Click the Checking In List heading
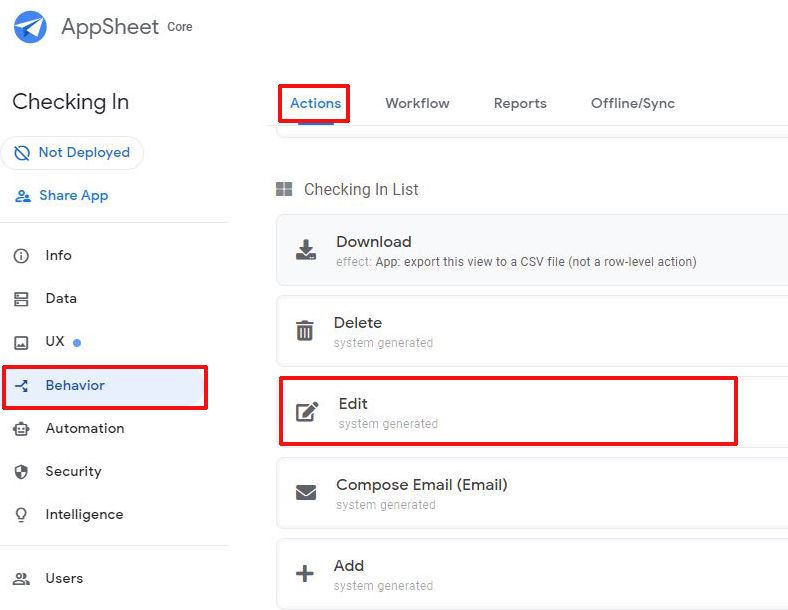Image resolution: width=788 pixels, height=610 pixels. [361, 189]
